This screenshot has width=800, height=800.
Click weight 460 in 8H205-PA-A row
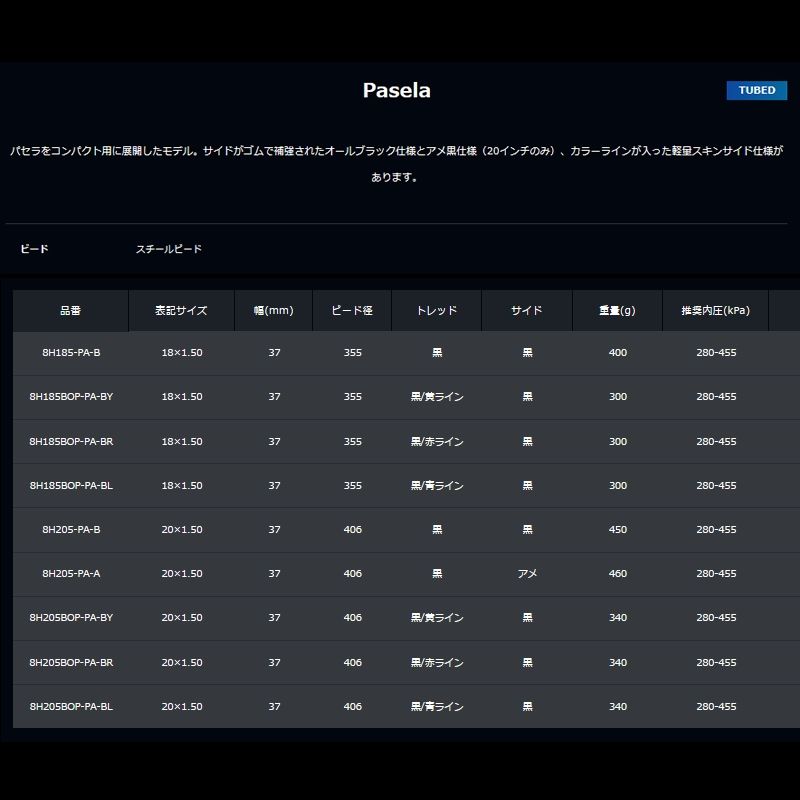(x=617, y=573)
